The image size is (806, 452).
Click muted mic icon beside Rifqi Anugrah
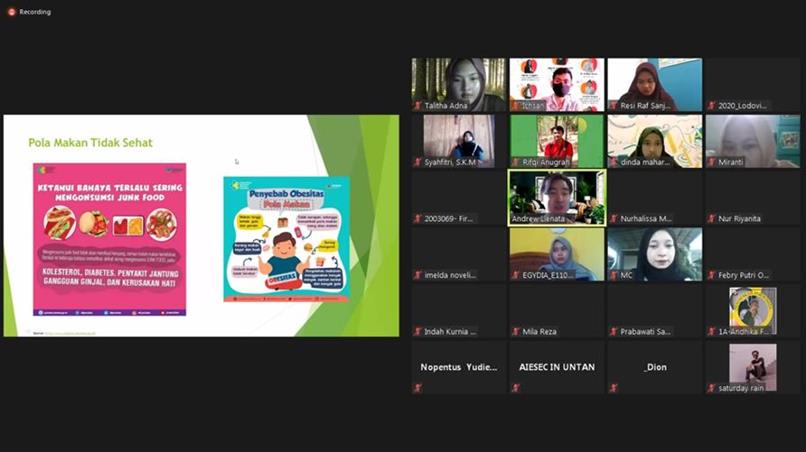tap(516, 162)
